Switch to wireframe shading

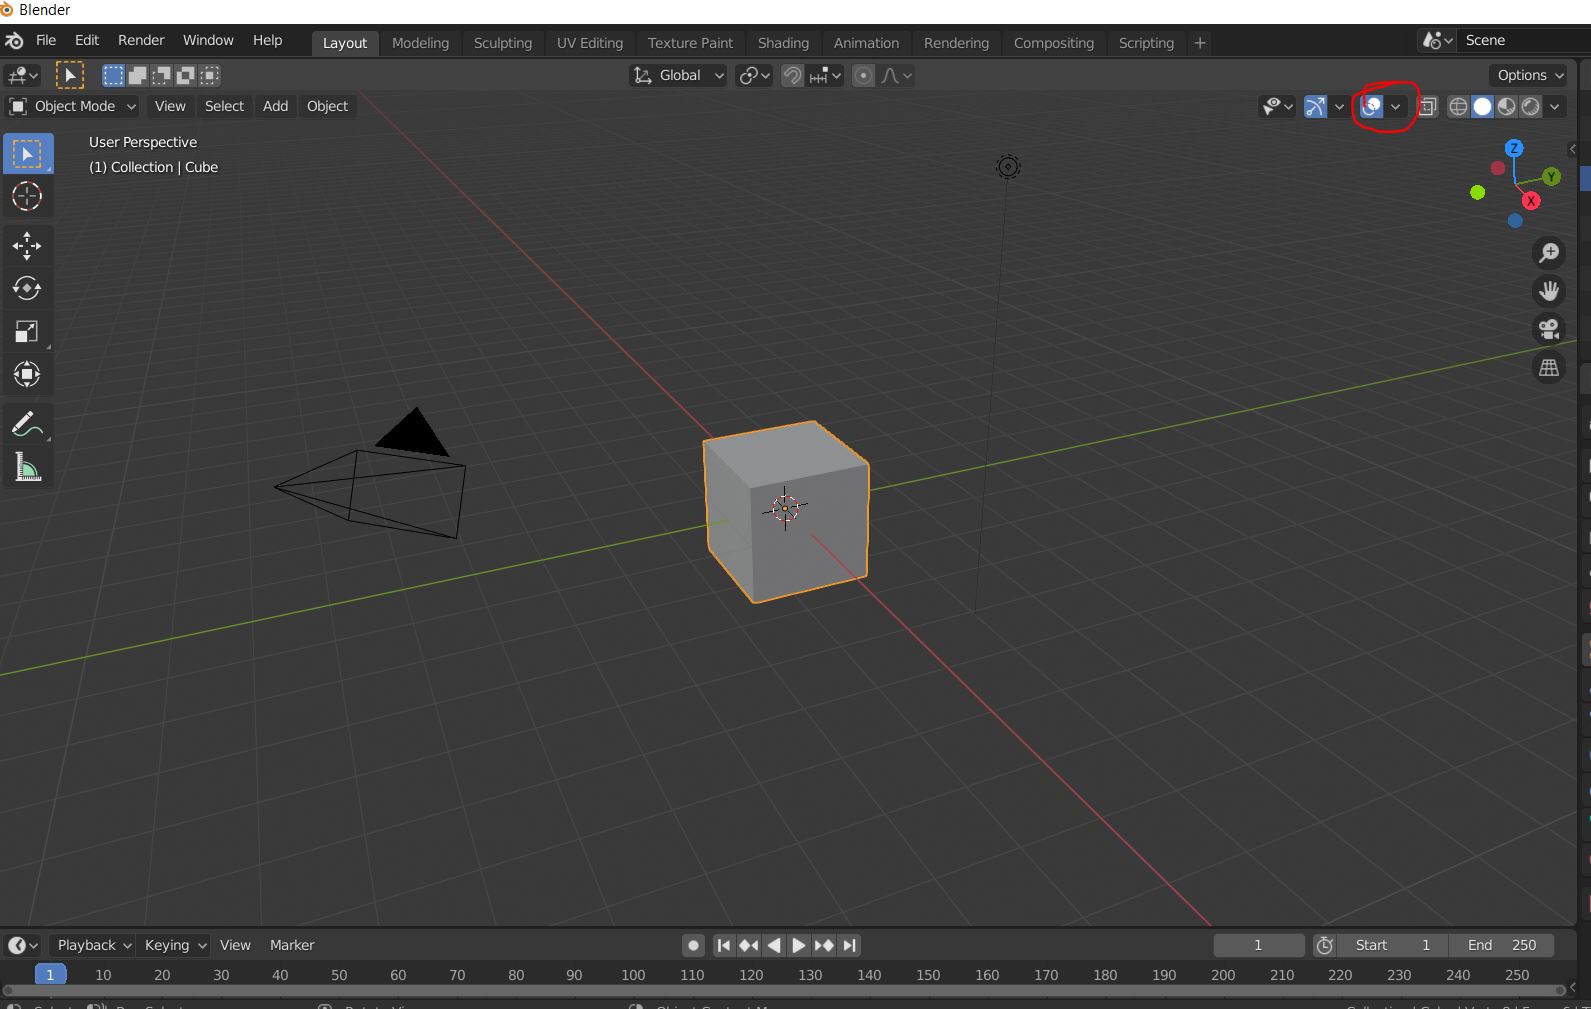1459,106
